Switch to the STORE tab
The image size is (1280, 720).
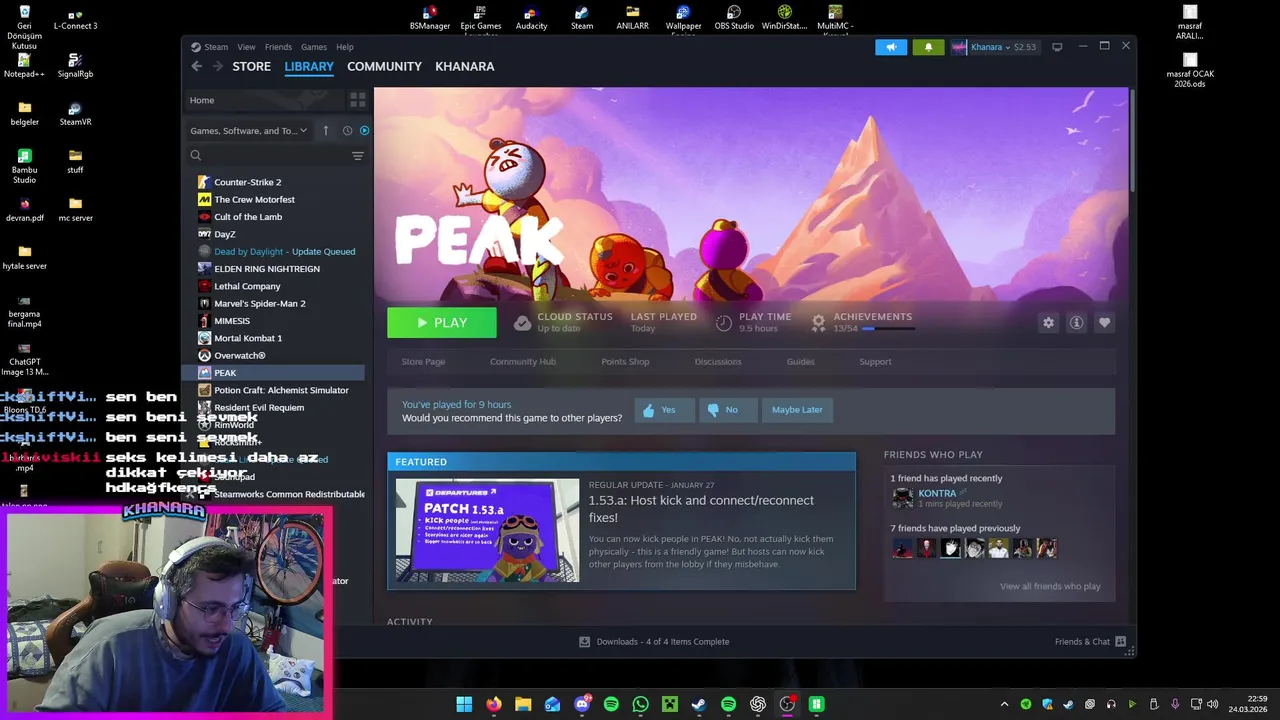pos(252,66)
